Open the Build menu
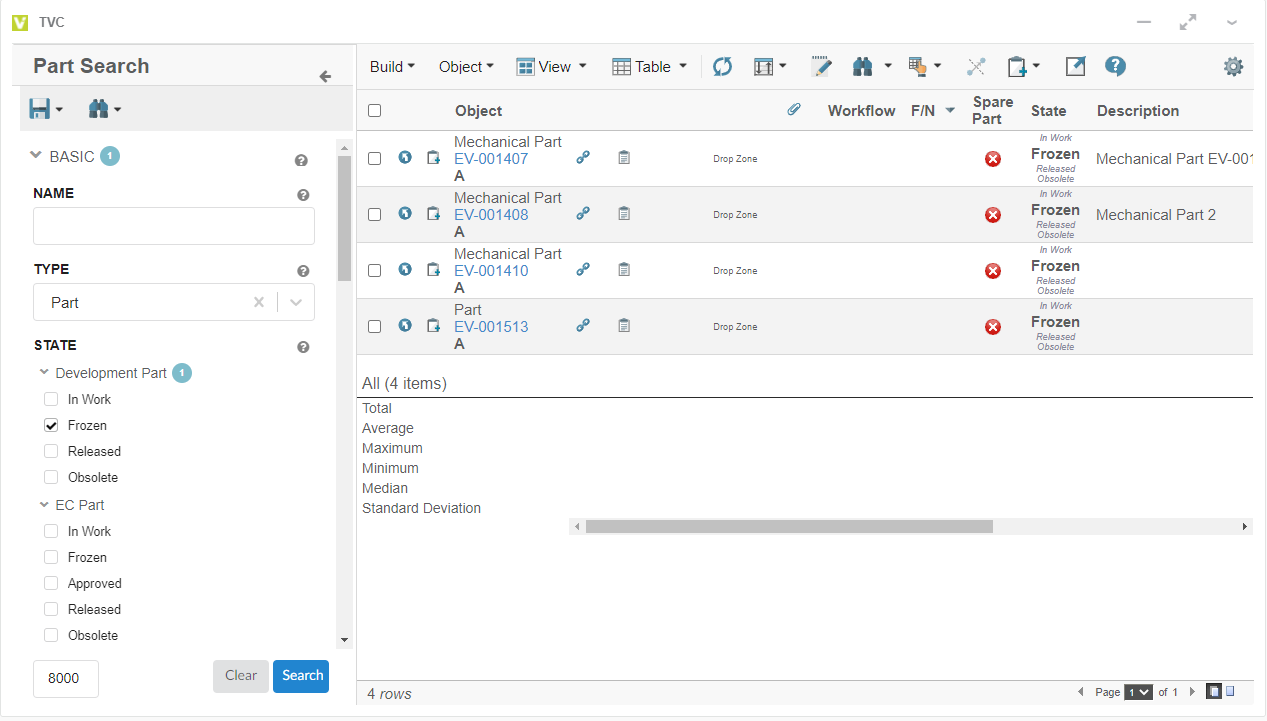 point(392,67)
